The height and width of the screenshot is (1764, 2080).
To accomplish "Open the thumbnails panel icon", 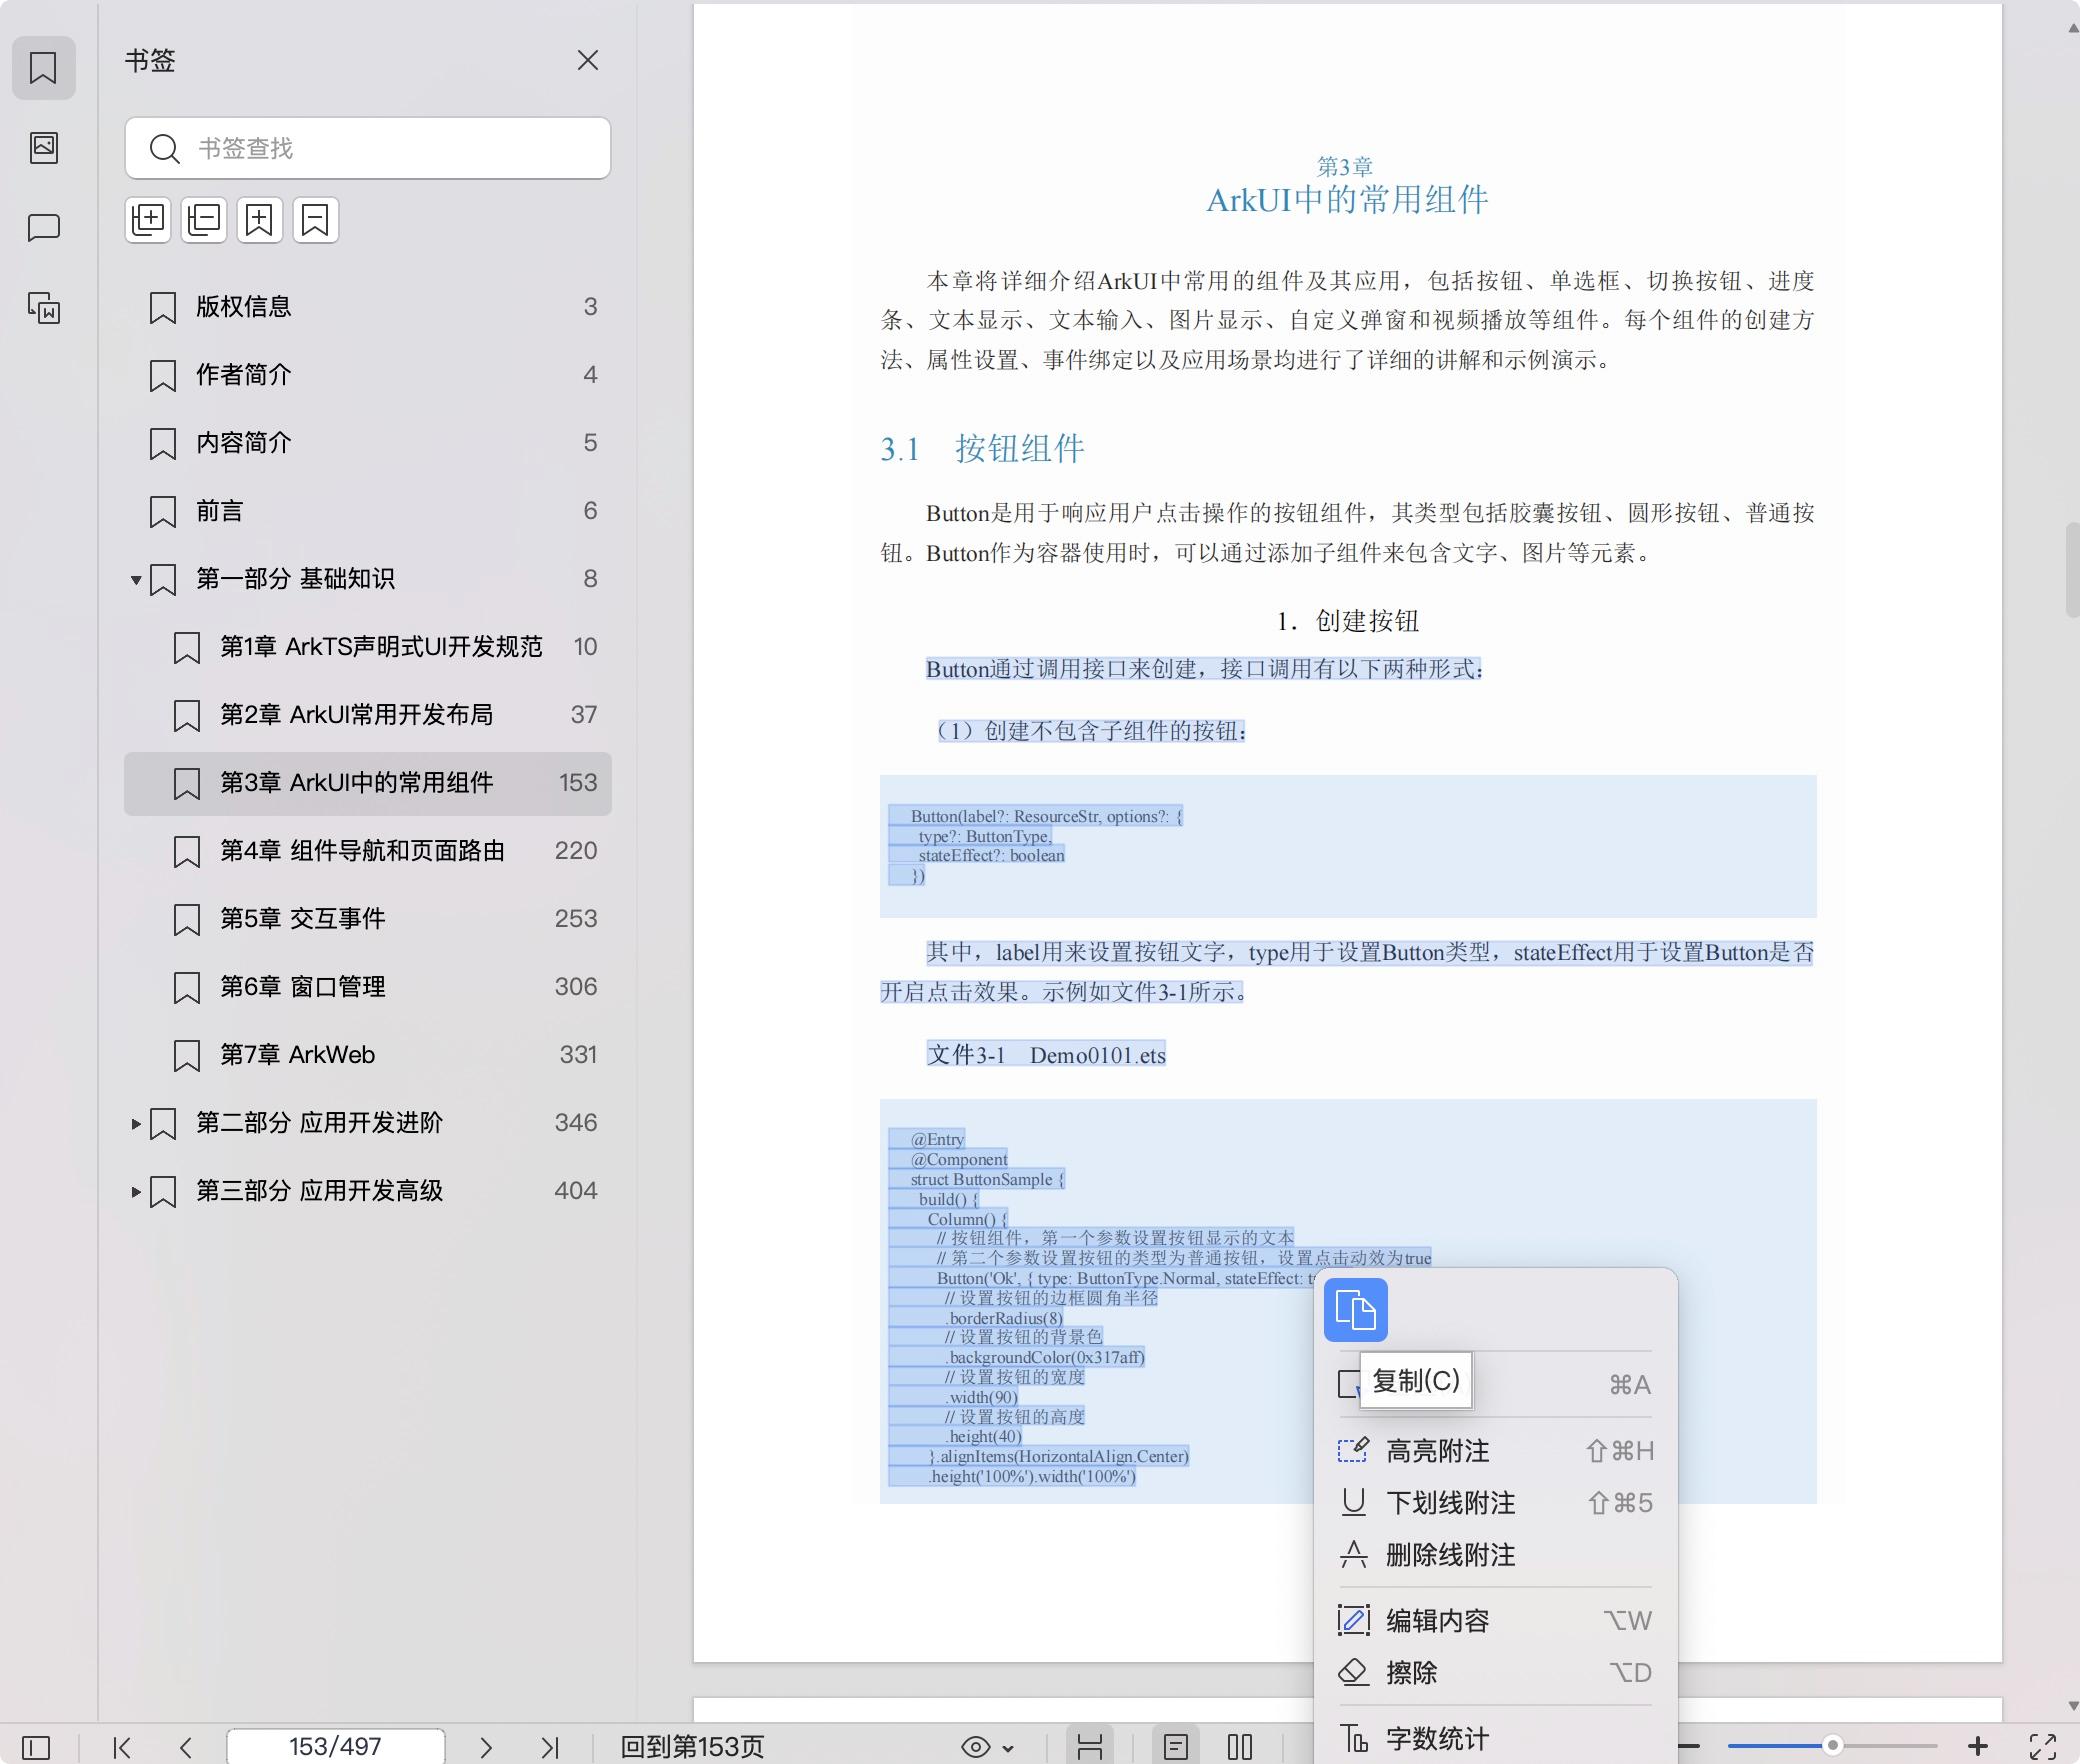I will coord(43,148).
